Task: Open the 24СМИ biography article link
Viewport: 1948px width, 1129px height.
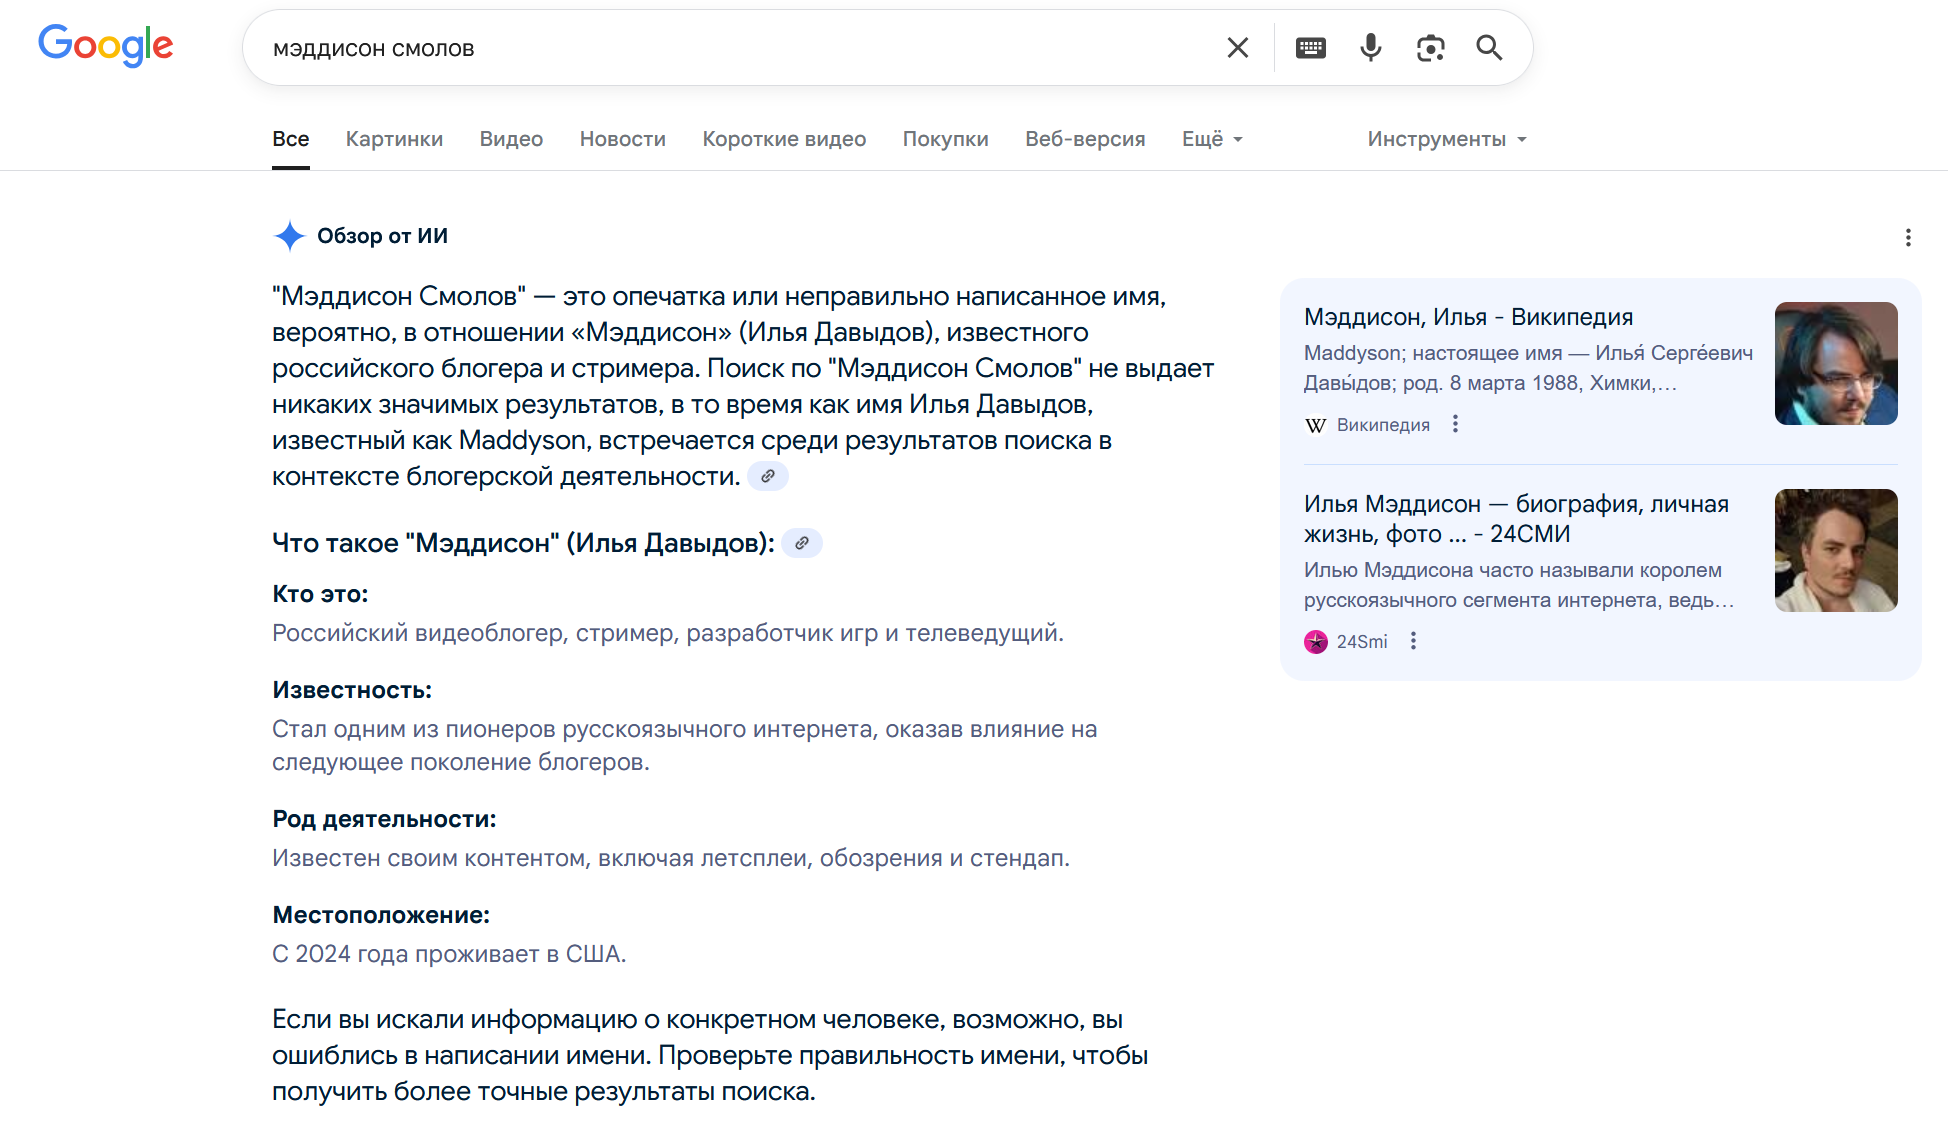Action: [1515, 518]
